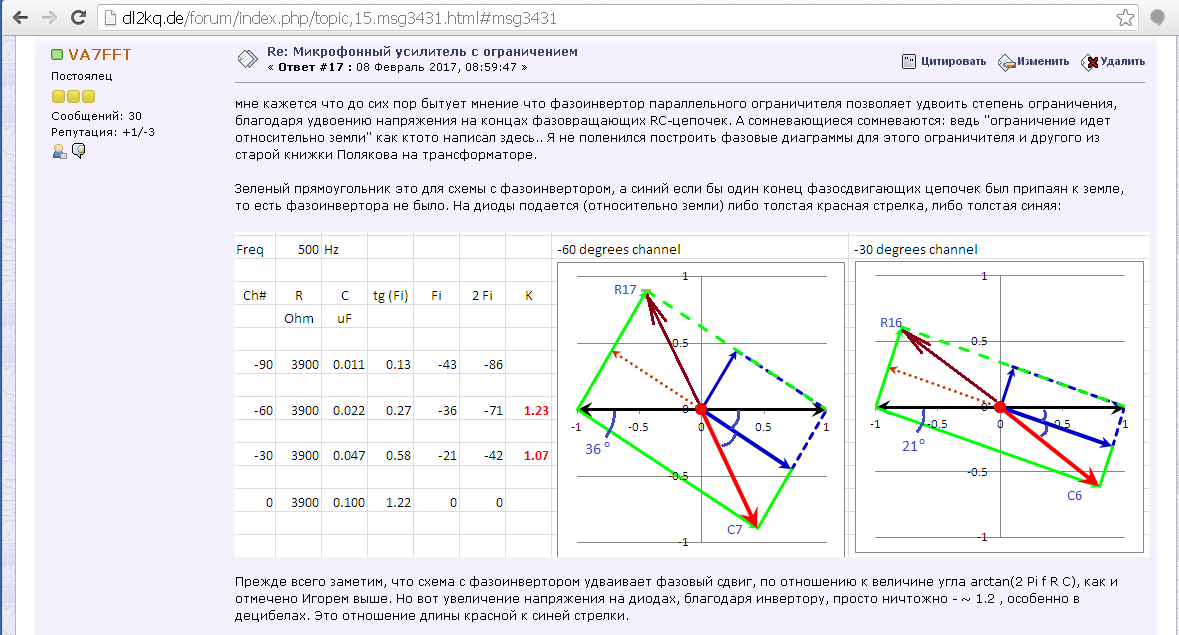Click the RC frequency table image

tap(392, 395)
